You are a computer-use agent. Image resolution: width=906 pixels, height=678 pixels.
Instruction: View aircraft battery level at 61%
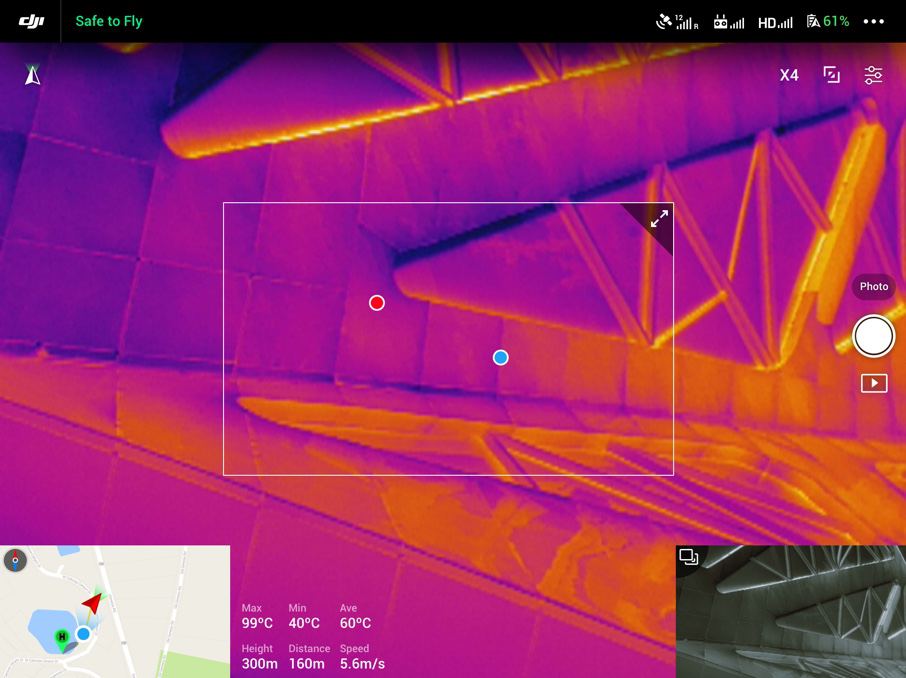[828, 21]
